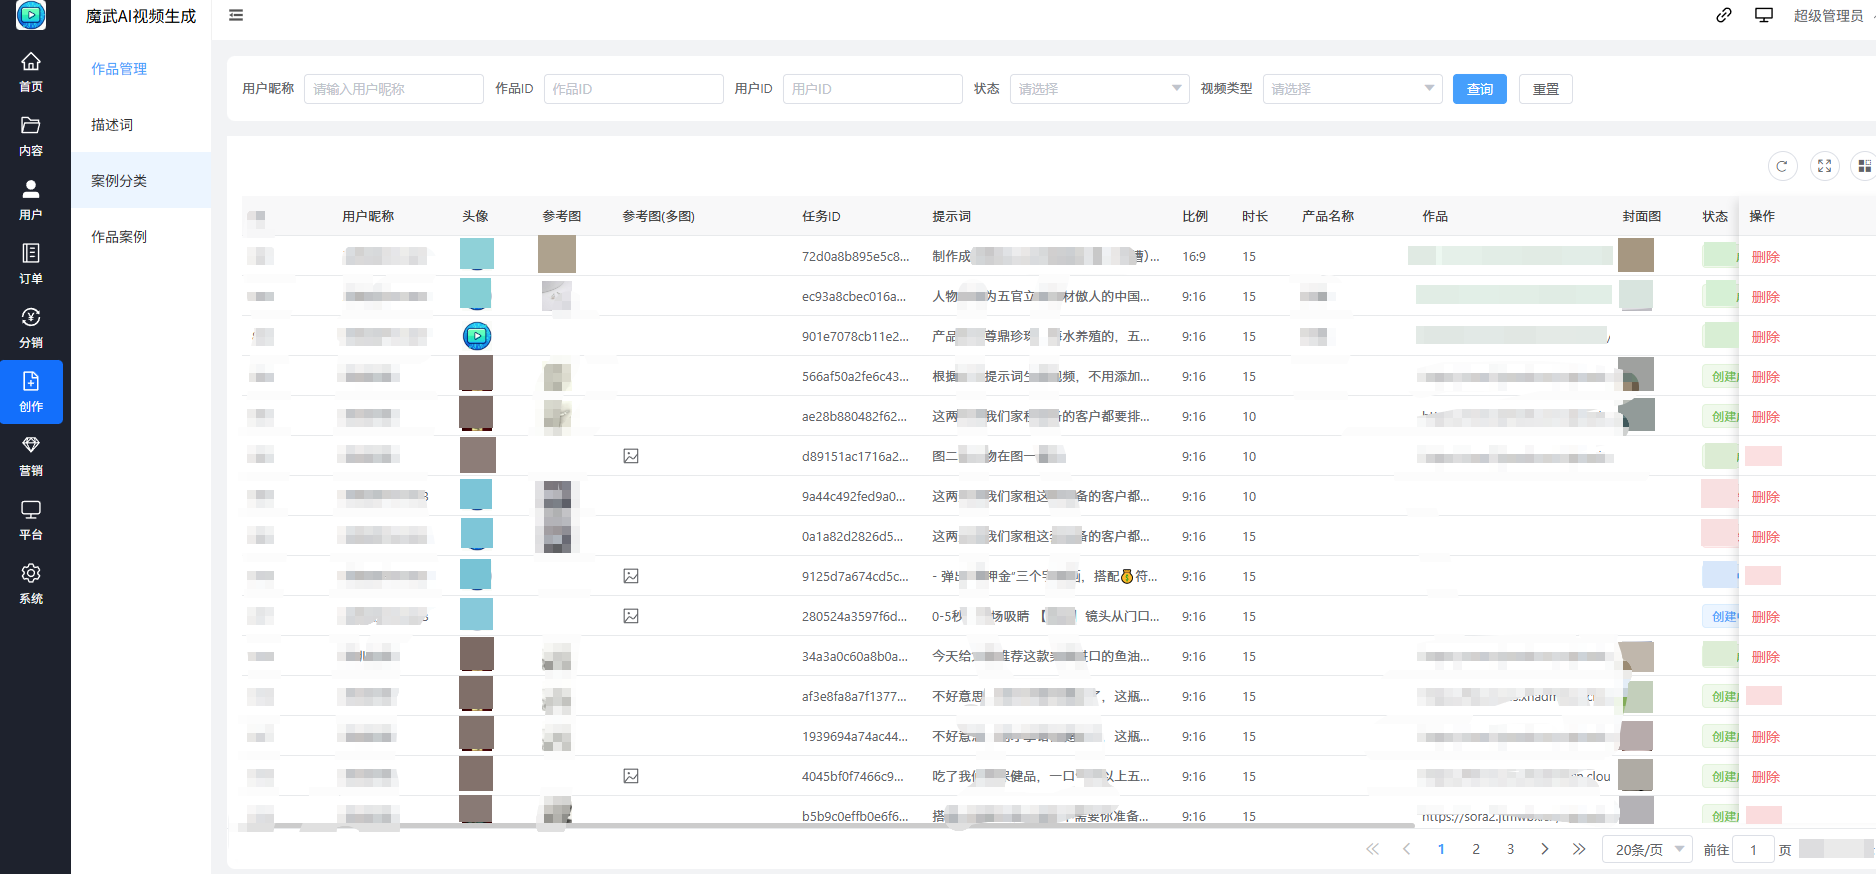
Task: Select the 描述词 menu item
Action: click(x=112, y=125)
